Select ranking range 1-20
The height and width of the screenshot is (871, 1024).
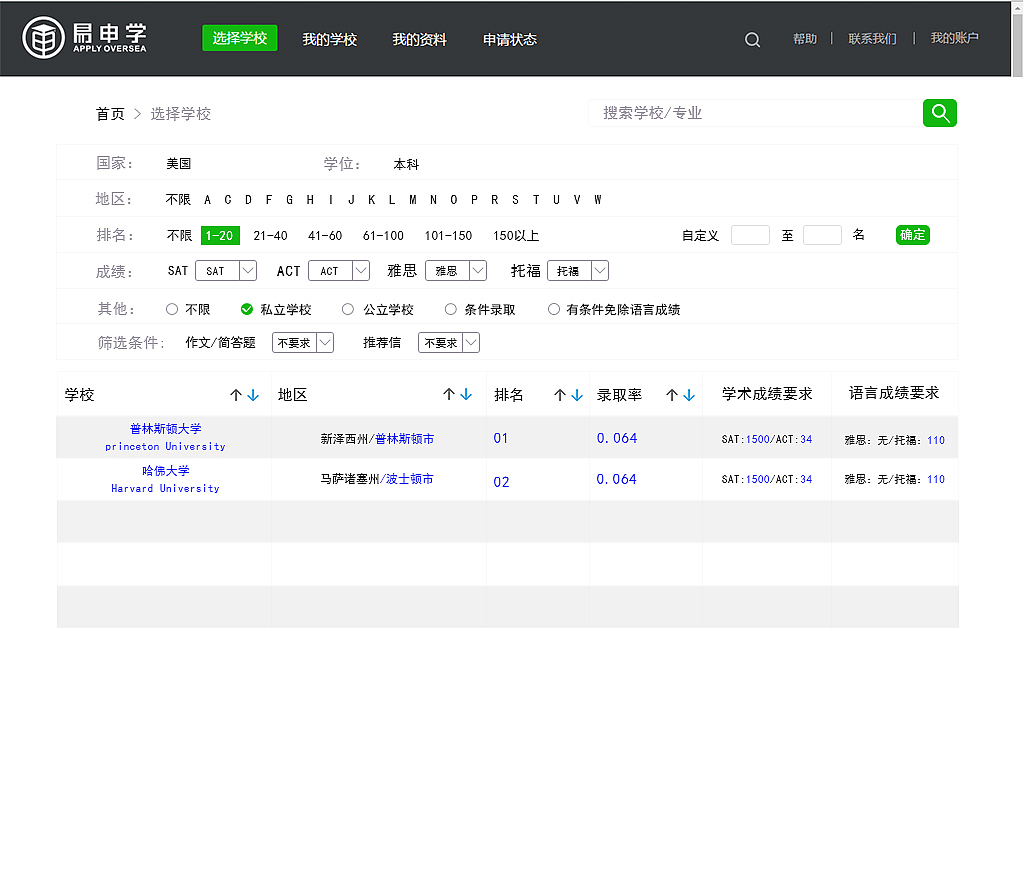tap(220, 236)
